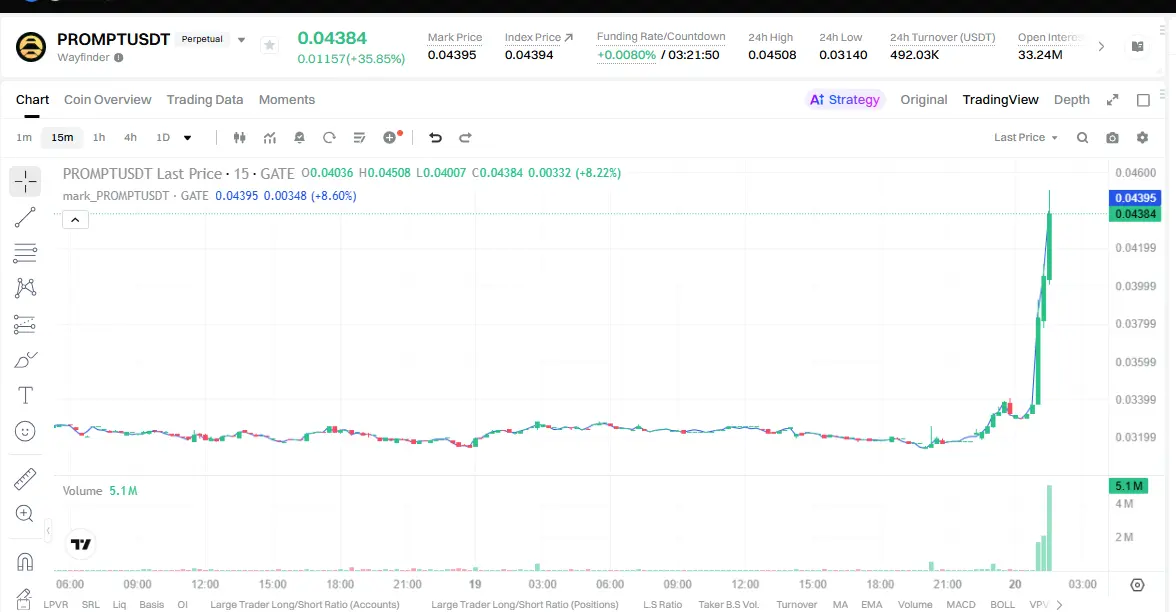Open the Last Price type dropdown
This screenshot has height=612, width=1176.
click(x=1025, y=137)
